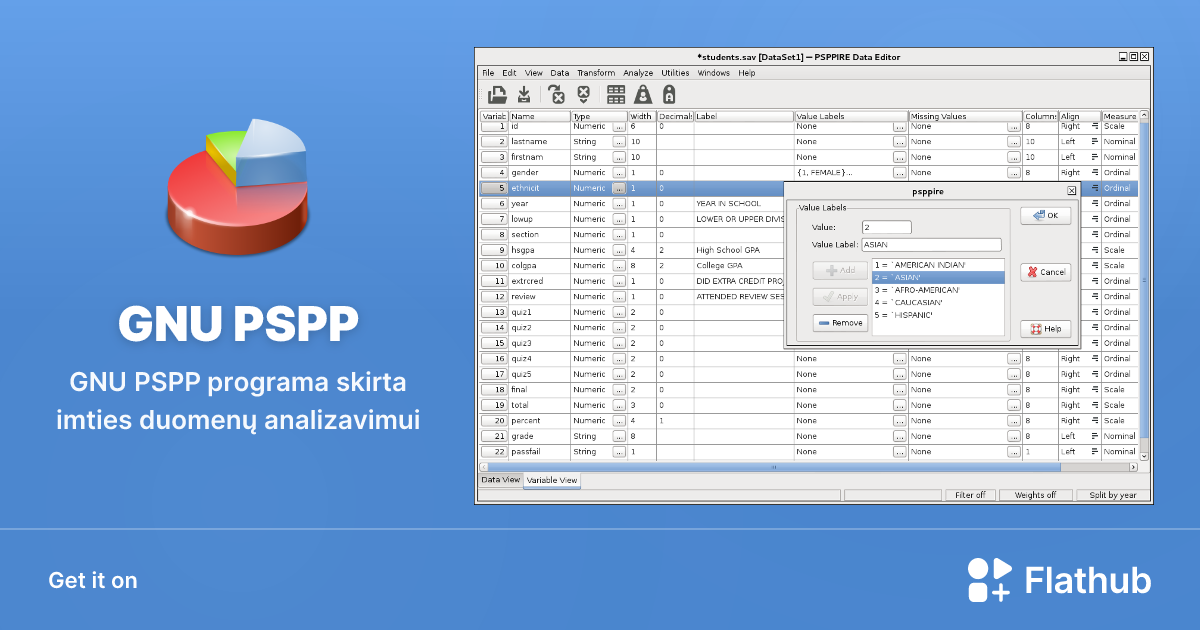
Task: Open Missing Values chooser for lastname row
Action: point(1014,141)
